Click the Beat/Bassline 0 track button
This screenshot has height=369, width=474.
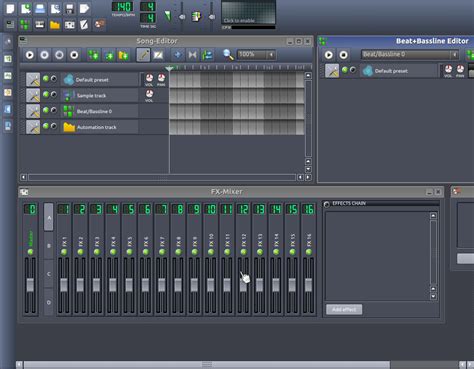(99, 111)
